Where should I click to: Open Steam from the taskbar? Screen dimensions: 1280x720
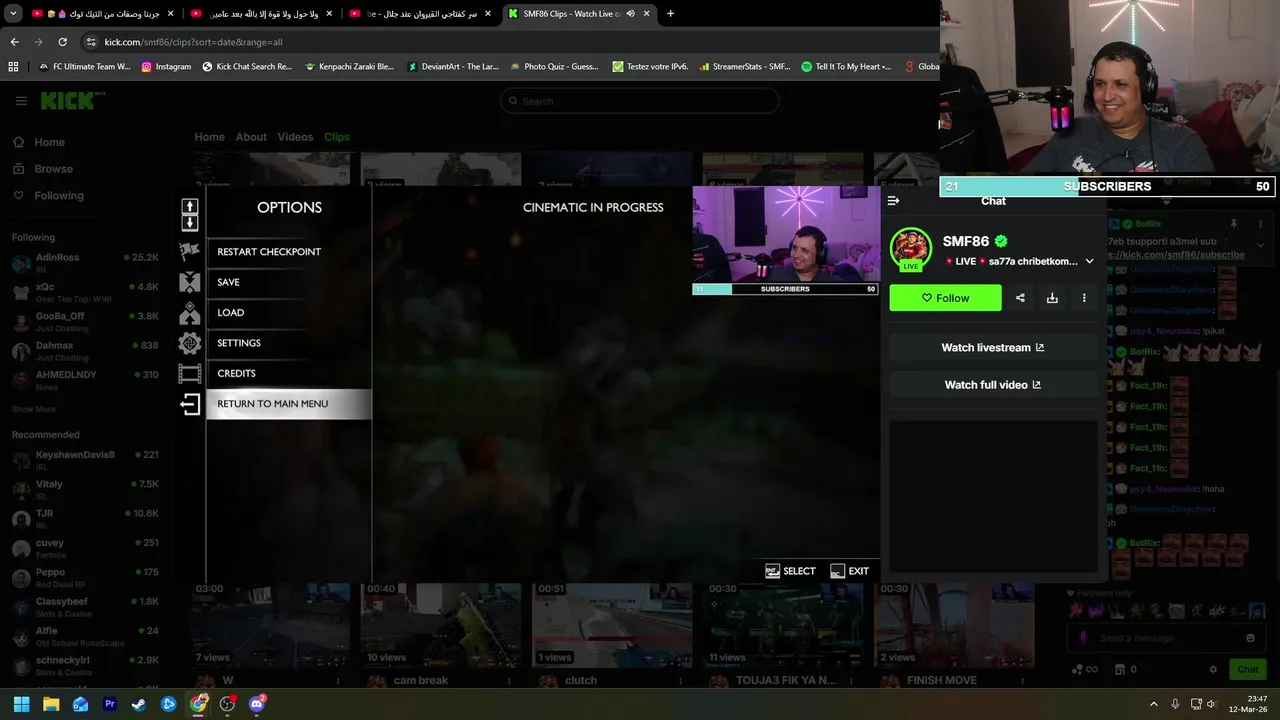tap(139, 704)
